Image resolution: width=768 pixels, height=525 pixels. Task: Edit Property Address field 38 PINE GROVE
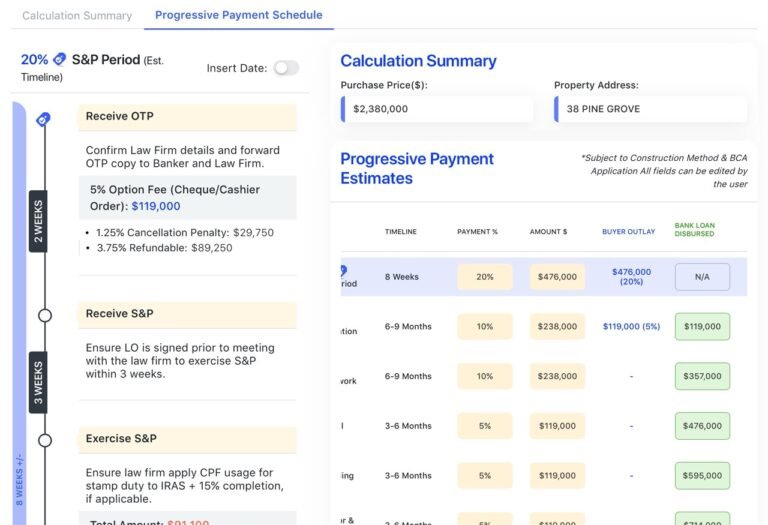650,109
